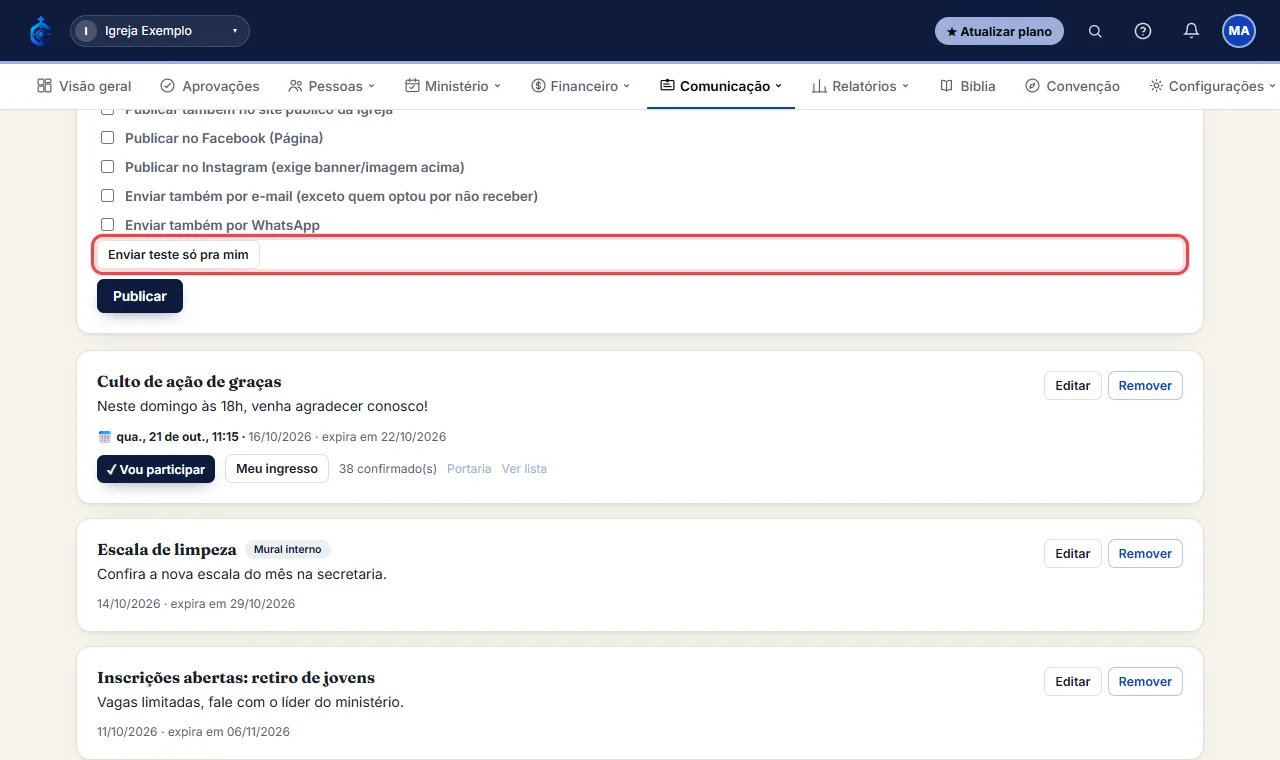Screen dimensions: 1280x760
Task: Enable Publicar no Instagram checkbox
Action: tap(108, 167)
